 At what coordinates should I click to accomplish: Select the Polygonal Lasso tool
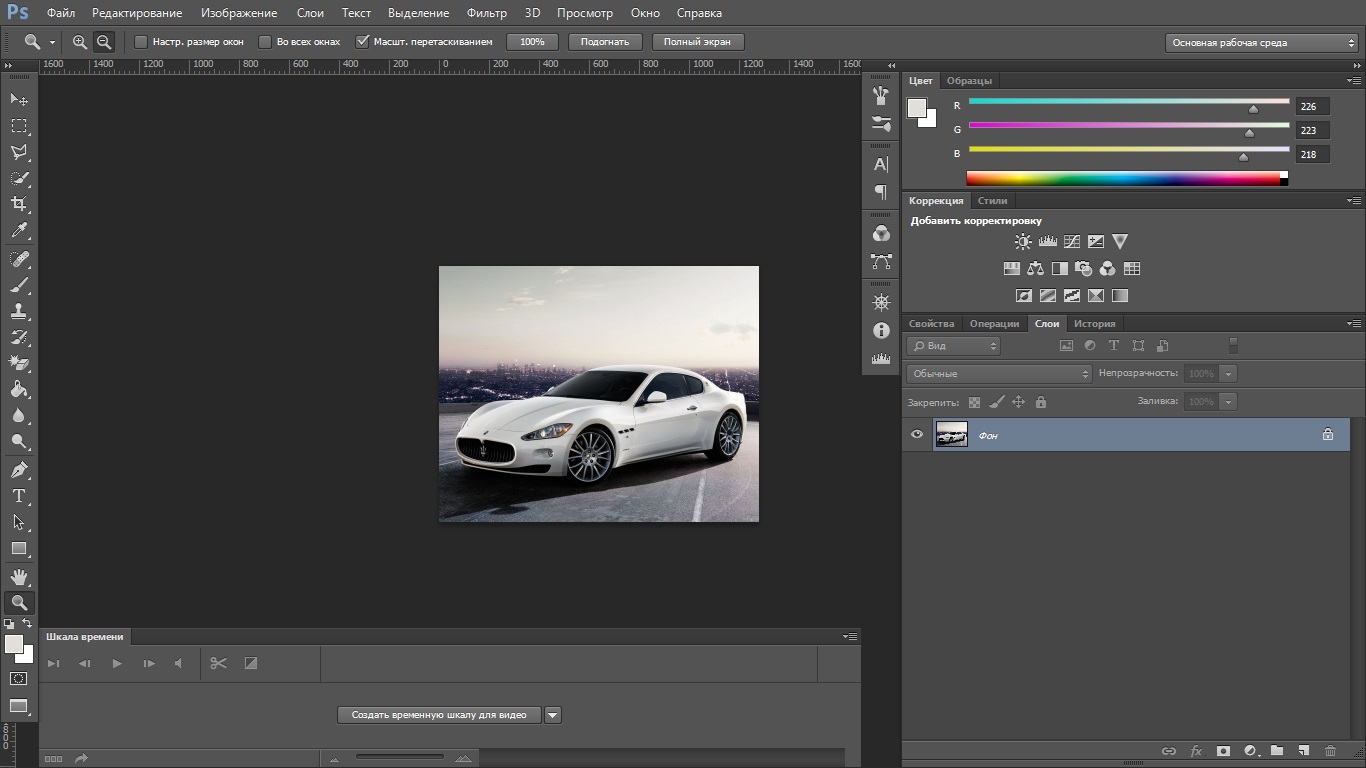[19, 152]
